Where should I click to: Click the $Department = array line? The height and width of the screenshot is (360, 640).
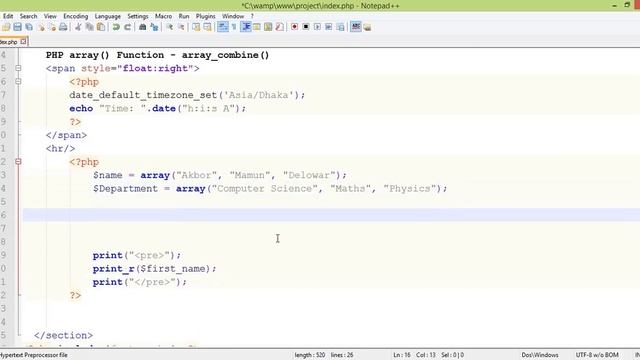(270, 189)
